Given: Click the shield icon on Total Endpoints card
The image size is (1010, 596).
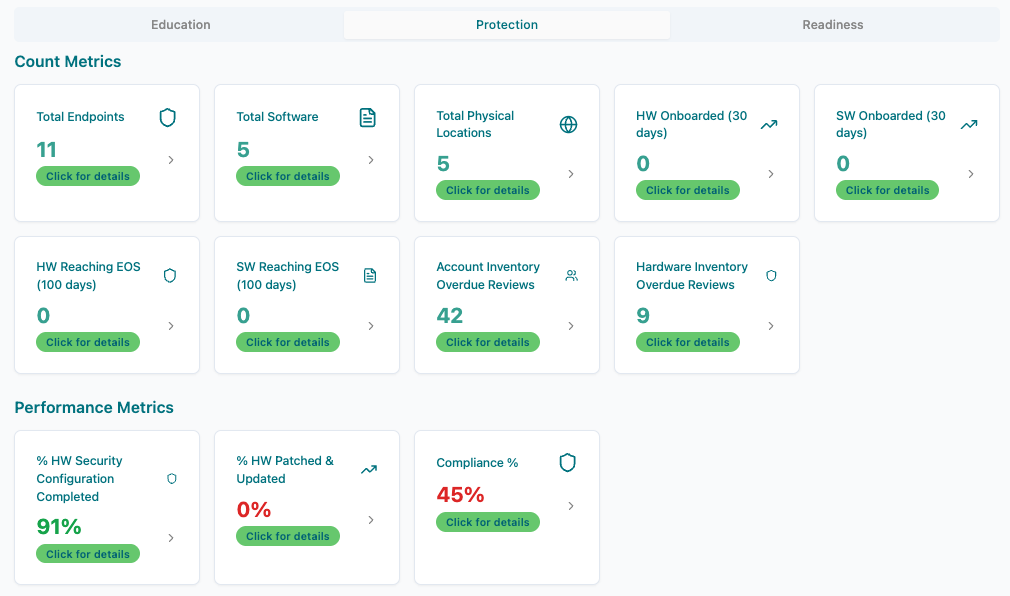Looking at the screenshot, I should coord(167,117).
